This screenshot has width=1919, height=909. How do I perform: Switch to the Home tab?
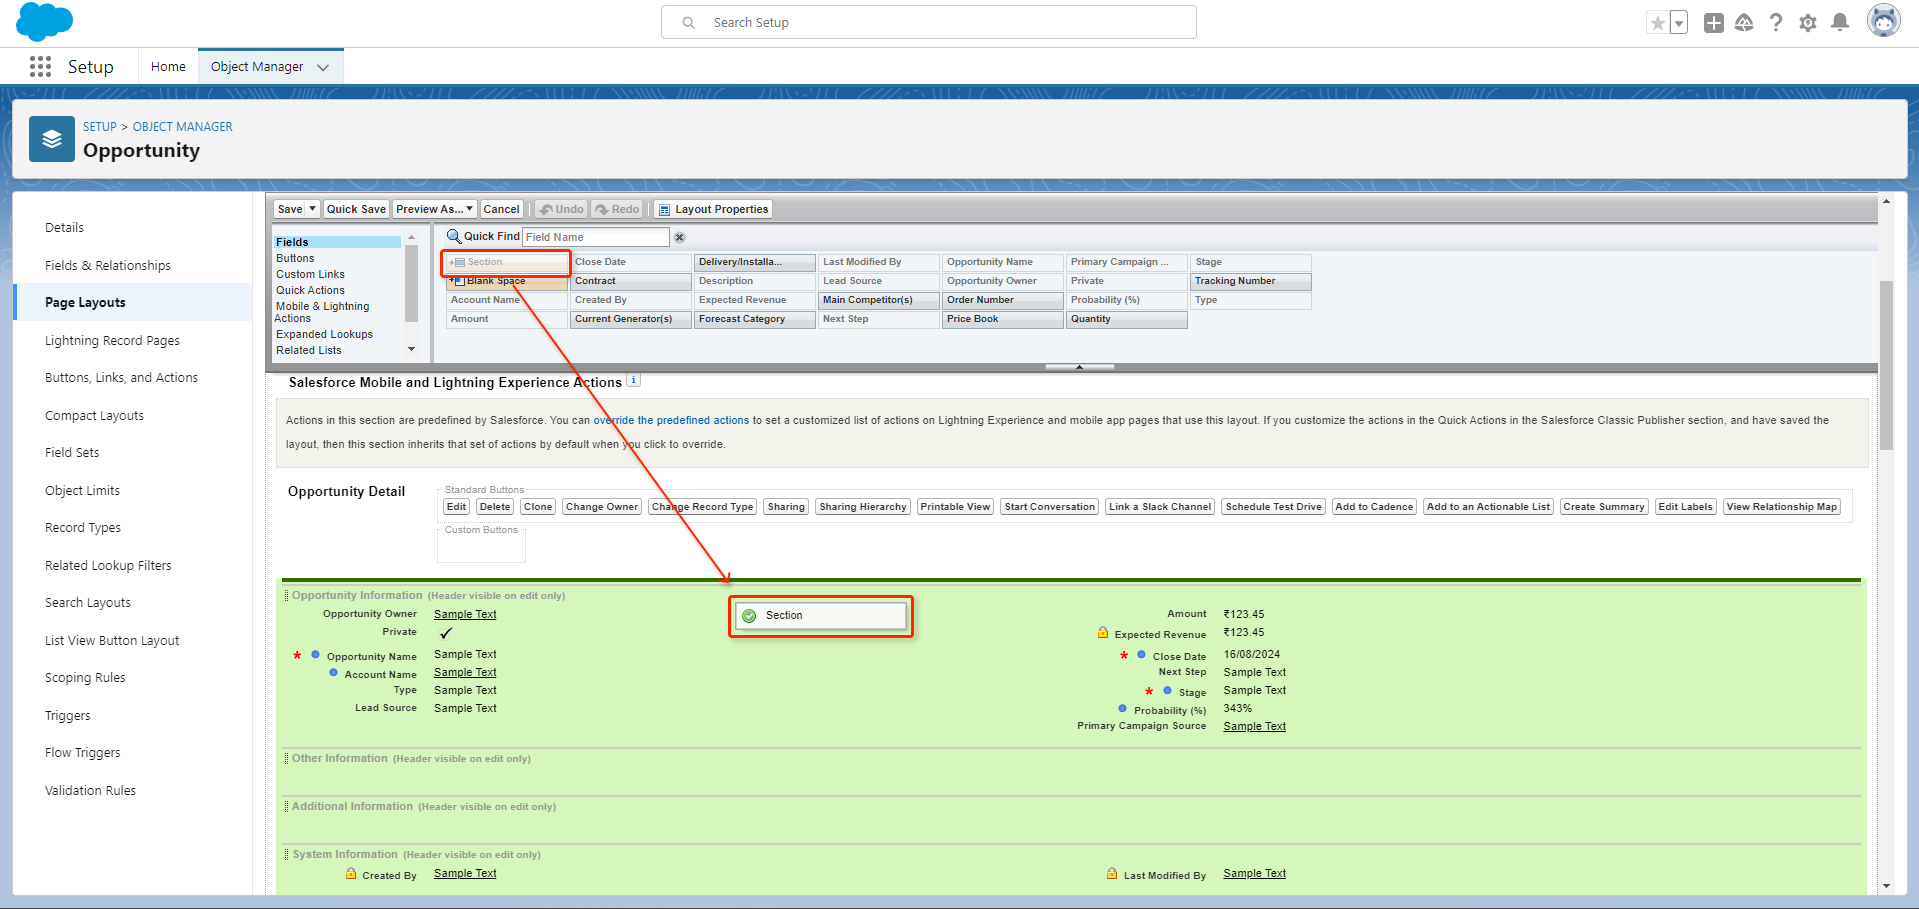pos(168,67)
